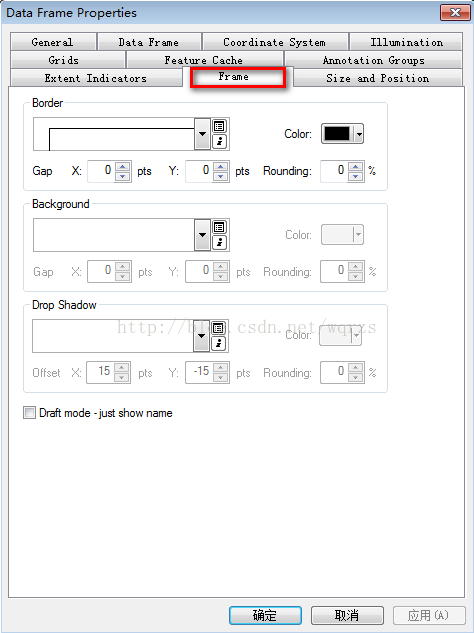Click the Border style preview box
This screenshot has height=633, width=474.
114,134
